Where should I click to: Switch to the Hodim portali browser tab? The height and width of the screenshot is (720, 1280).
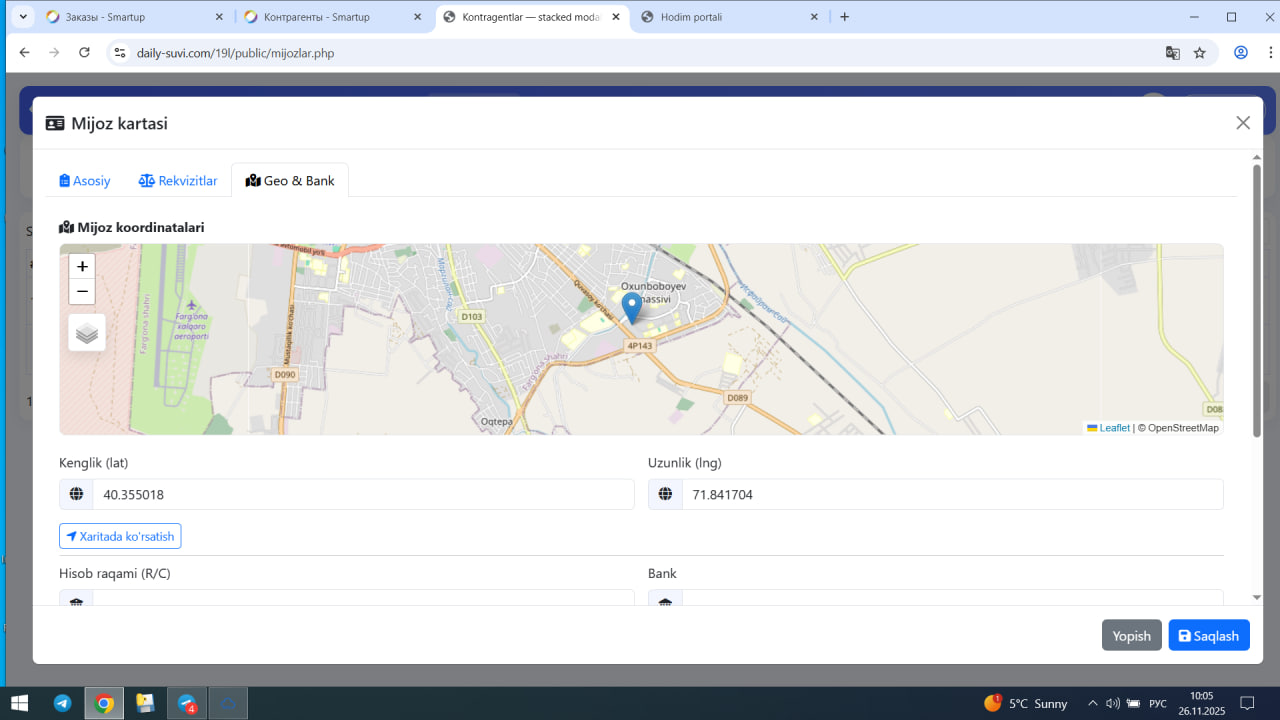point(731,17)
